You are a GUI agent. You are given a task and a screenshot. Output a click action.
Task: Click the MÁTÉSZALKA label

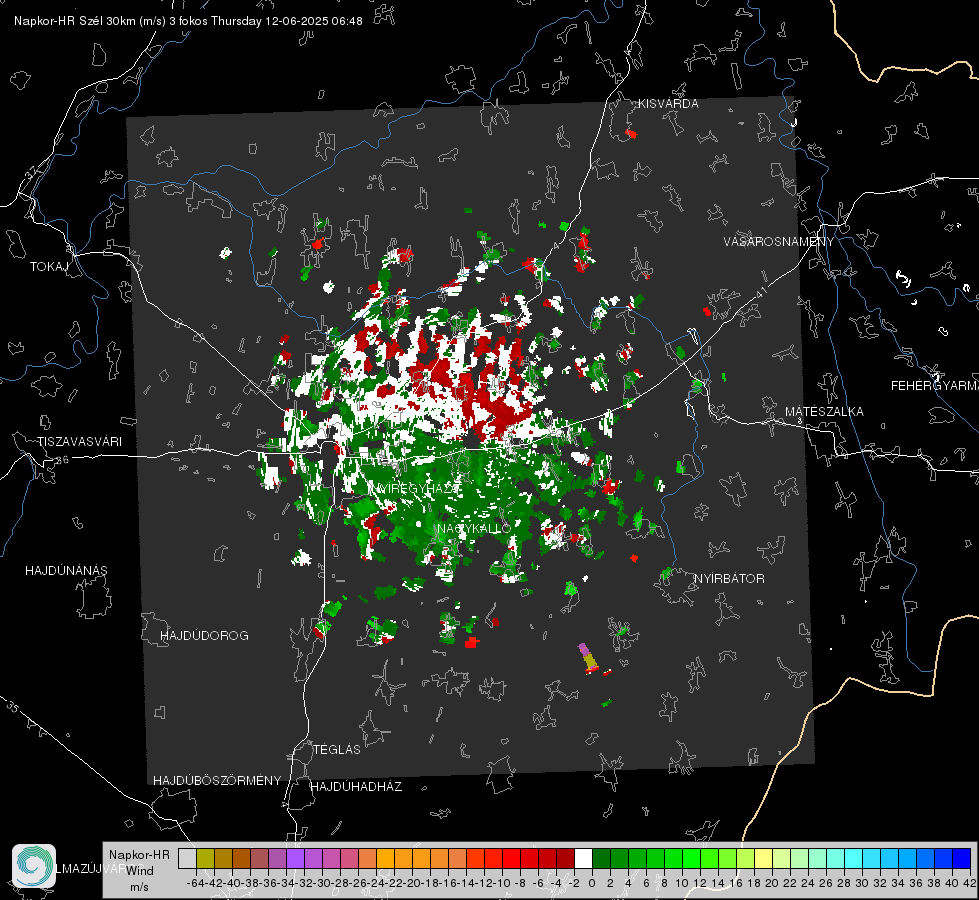pyautogui.click(x=824, y=412)
